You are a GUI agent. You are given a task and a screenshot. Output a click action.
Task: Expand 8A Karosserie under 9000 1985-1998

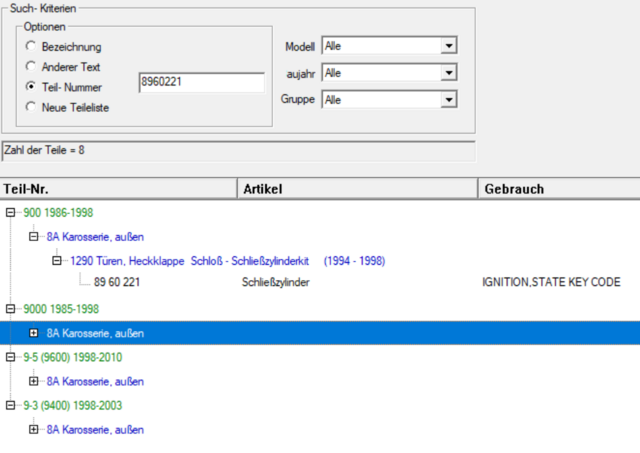[x=34, y=333]
